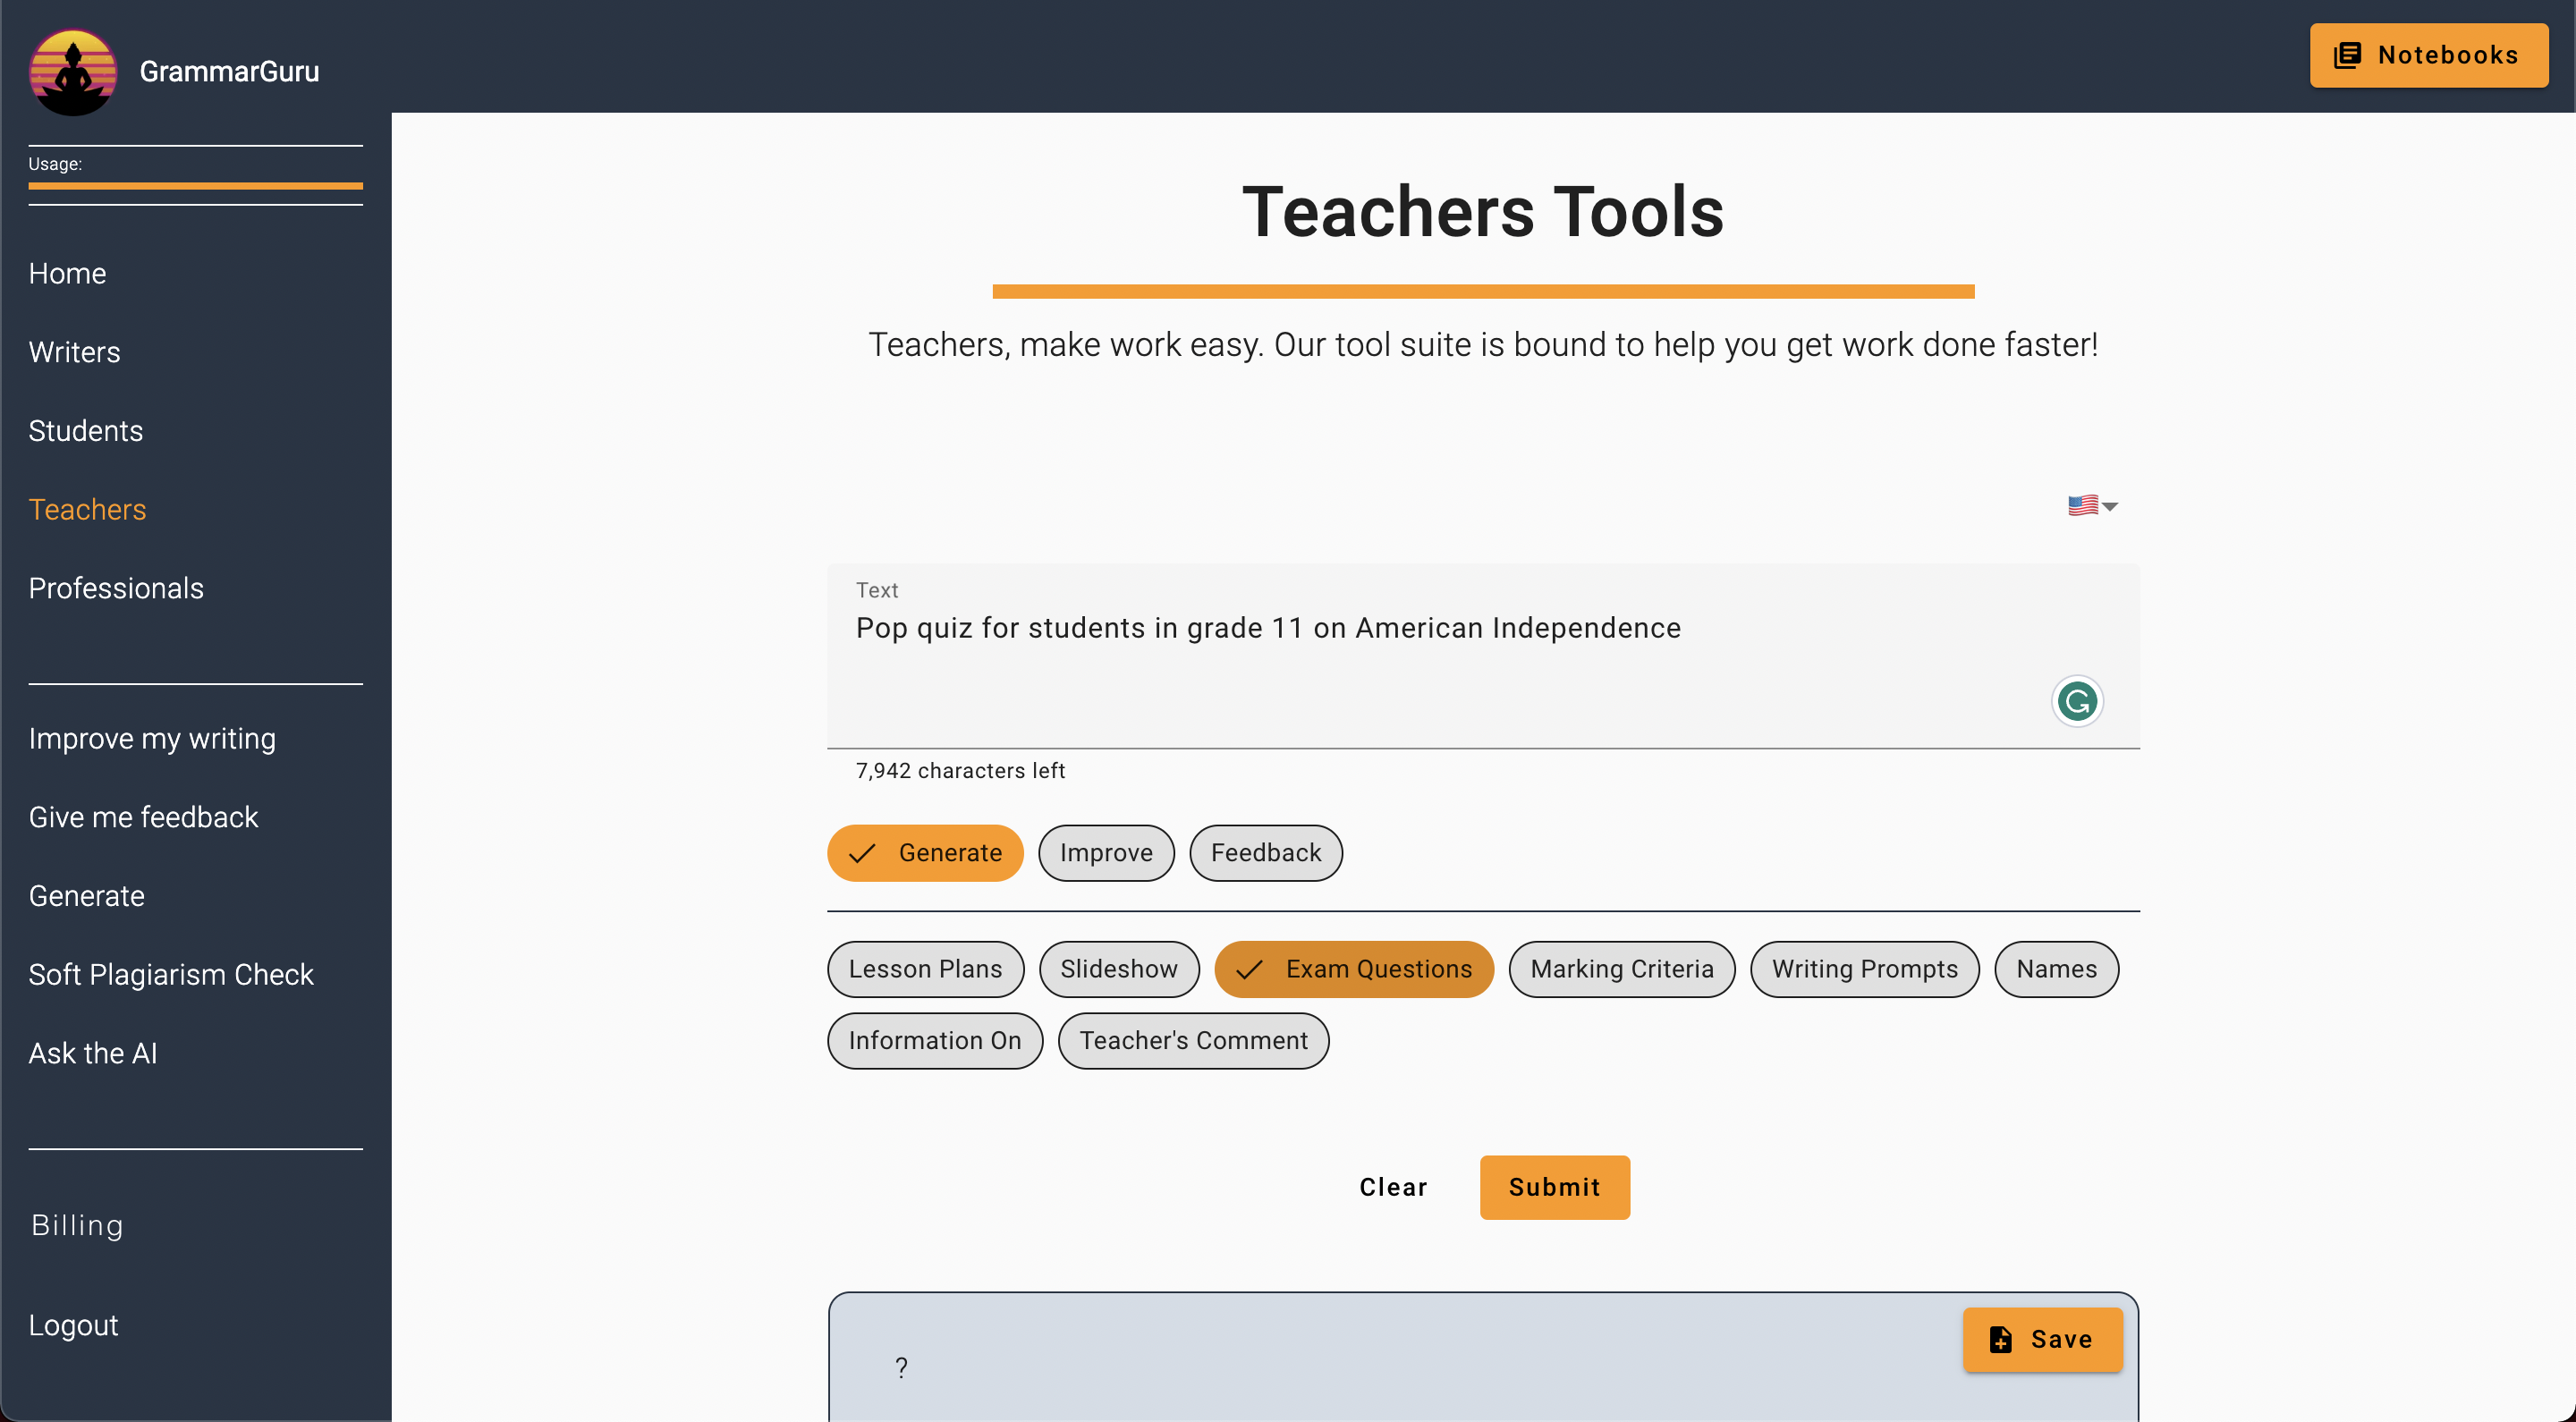Click the '?' output placeholder text
This screenshot has width=2576, height=1422.
tap(901, 1368)
